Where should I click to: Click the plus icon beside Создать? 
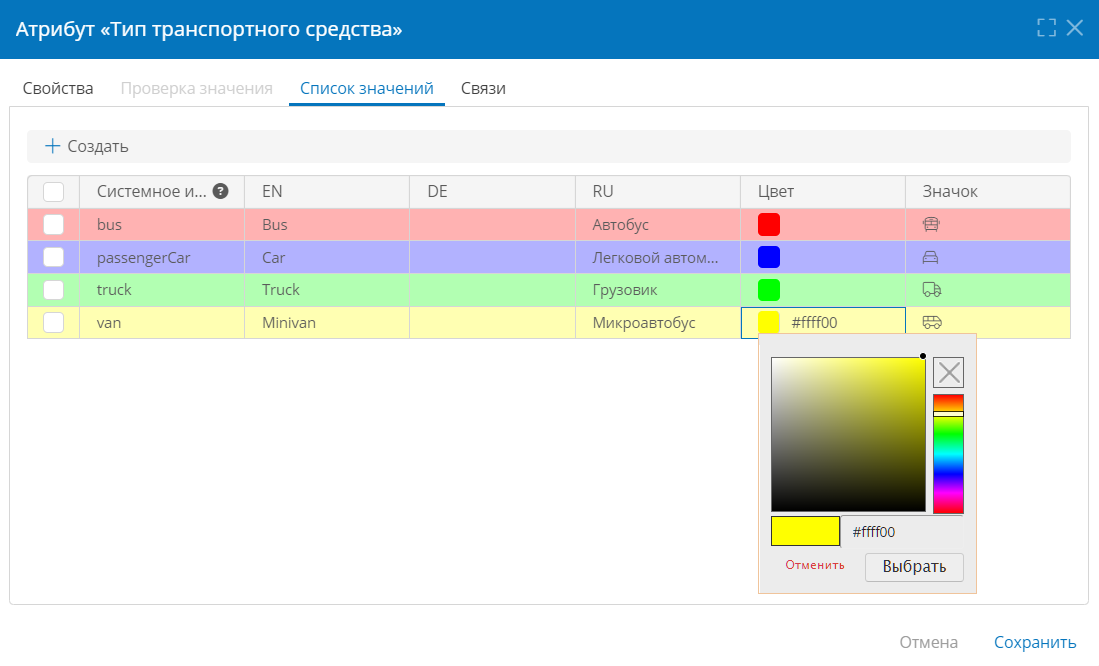53,146
